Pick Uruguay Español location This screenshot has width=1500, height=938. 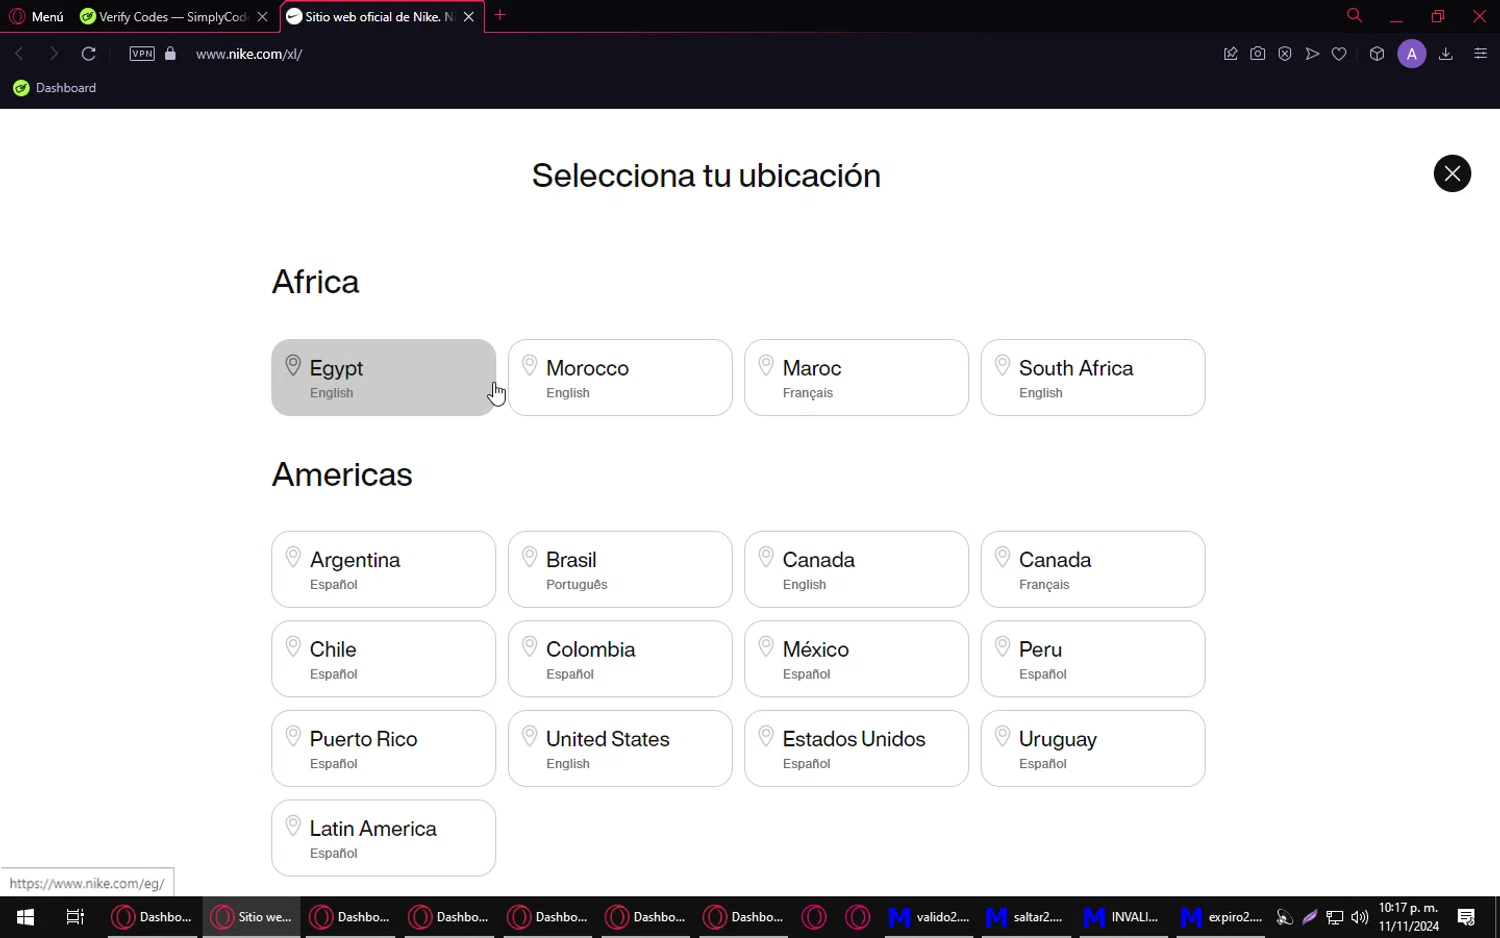pyautogui.click(x=1093, y=748)
